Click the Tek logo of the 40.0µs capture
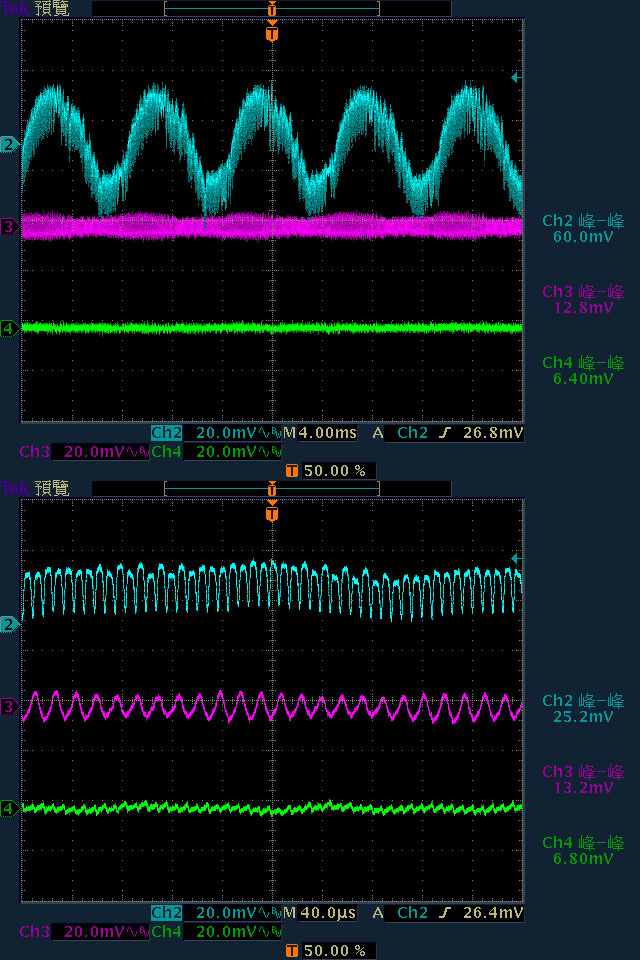The height and width of the screenshot is (960, 640). 15,488
